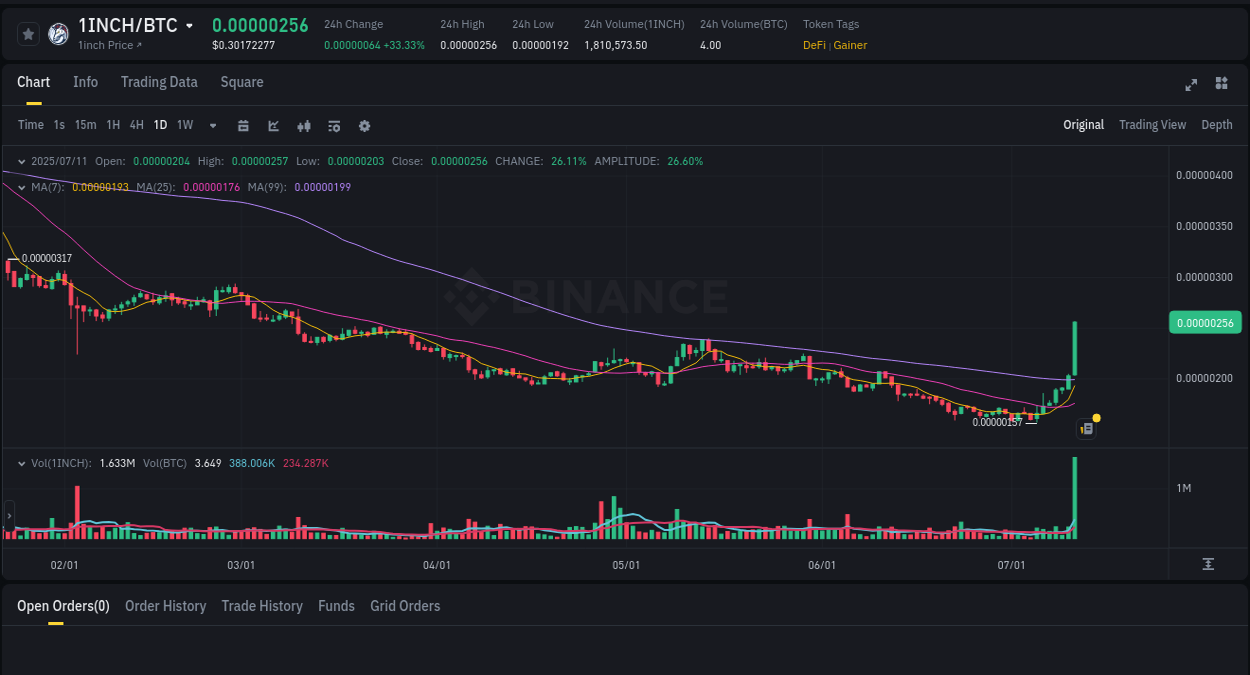This screenshot has width=1250, height=675.
Task: Switch to the Depth chart
Action: pyautogui.click(x=1217, y=125)
